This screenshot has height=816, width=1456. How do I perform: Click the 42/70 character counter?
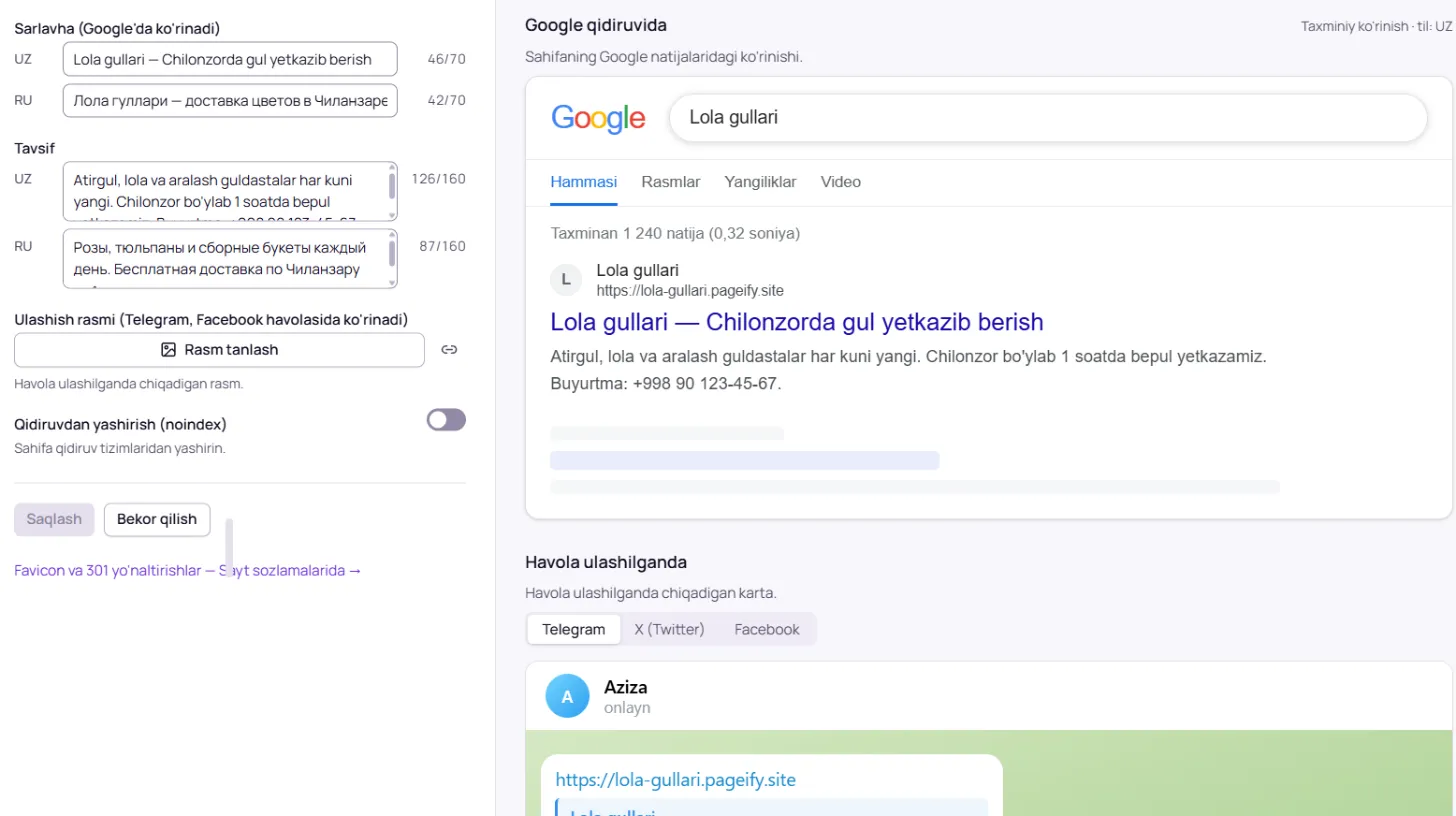tap(446, 101)
